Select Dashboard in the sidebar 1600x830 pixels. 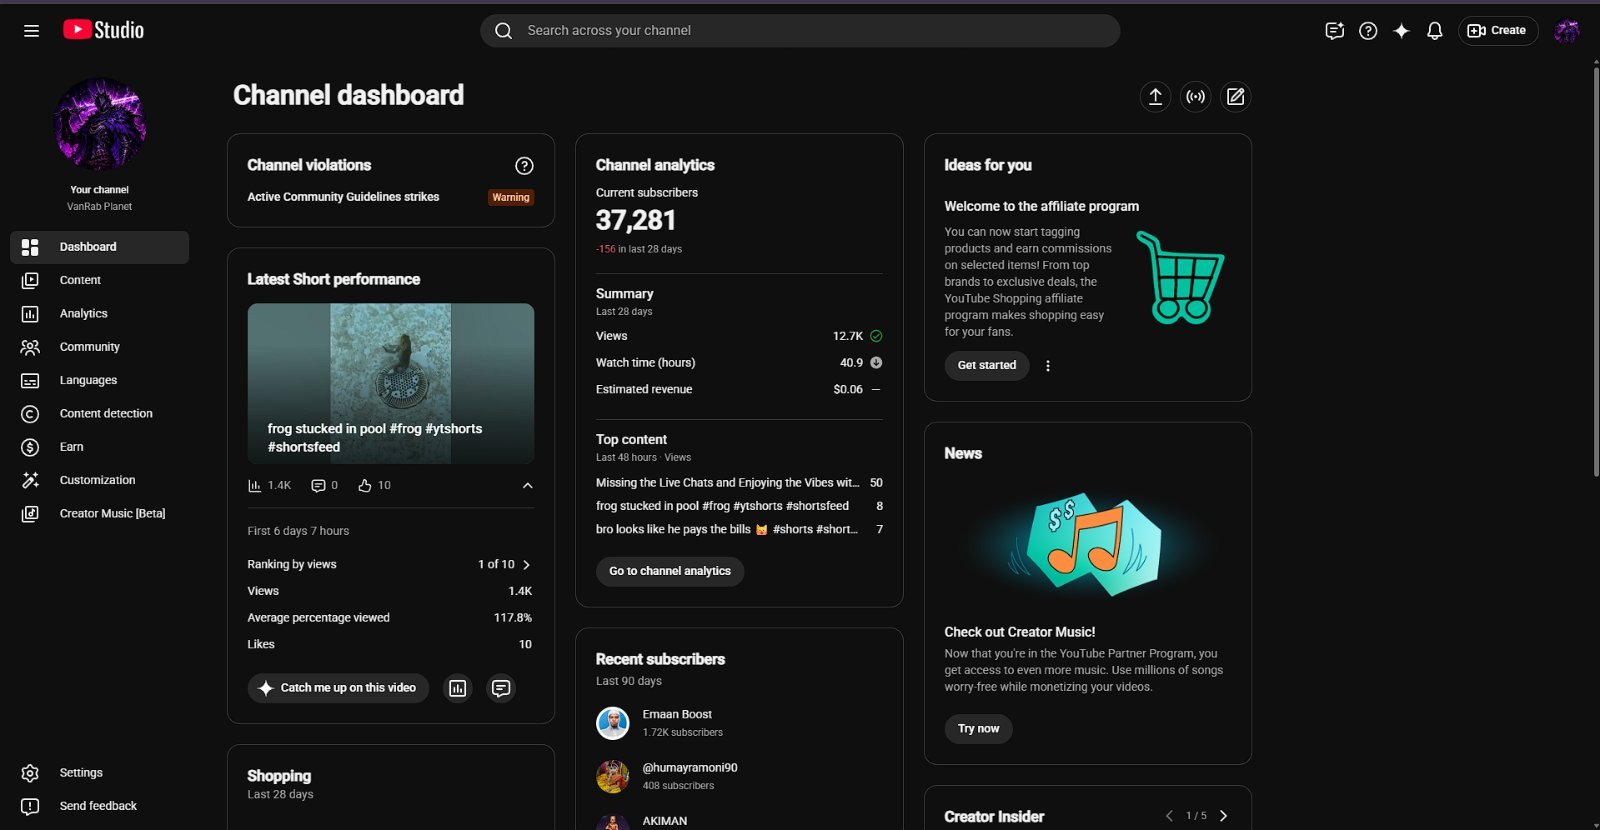pyautogui.click(x=99, y=247)
